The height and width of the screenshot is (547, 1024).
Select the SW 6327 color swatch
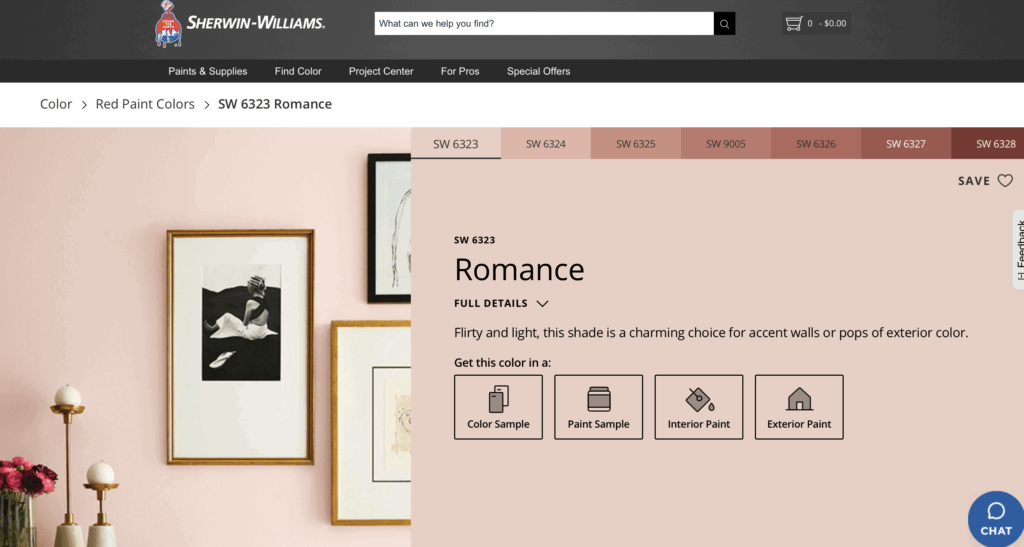[906, 144]
